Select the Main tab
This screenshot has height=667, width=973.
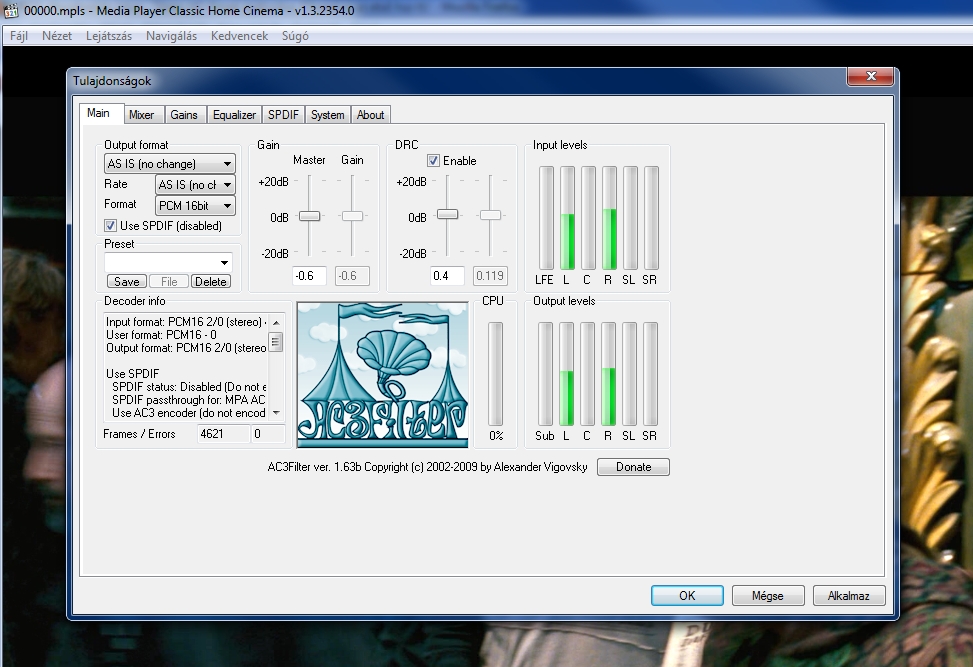coord(98,113)
